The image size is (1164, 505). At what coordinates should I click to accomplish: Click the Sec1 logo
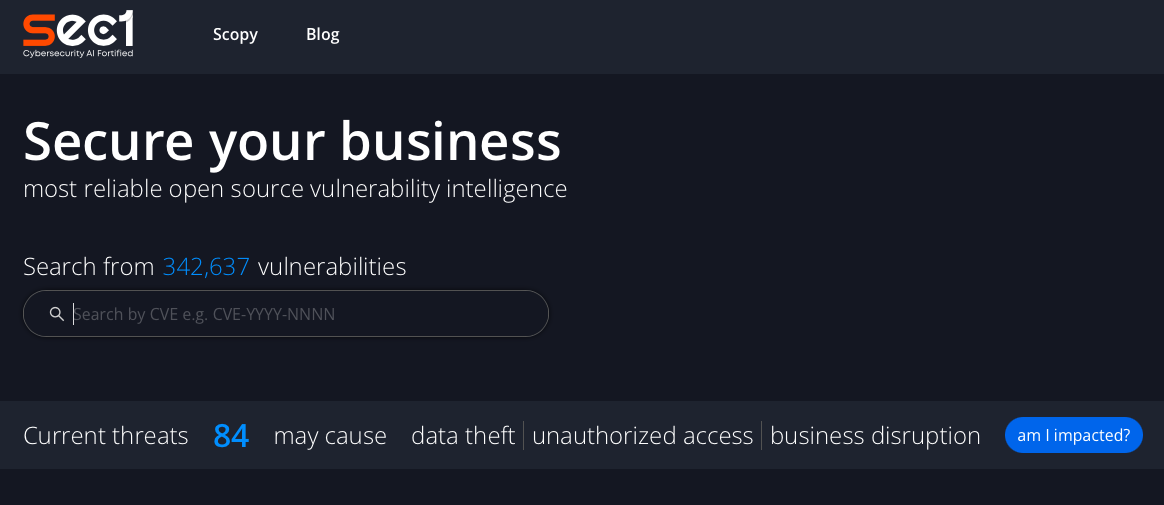(x=78, y=29)
